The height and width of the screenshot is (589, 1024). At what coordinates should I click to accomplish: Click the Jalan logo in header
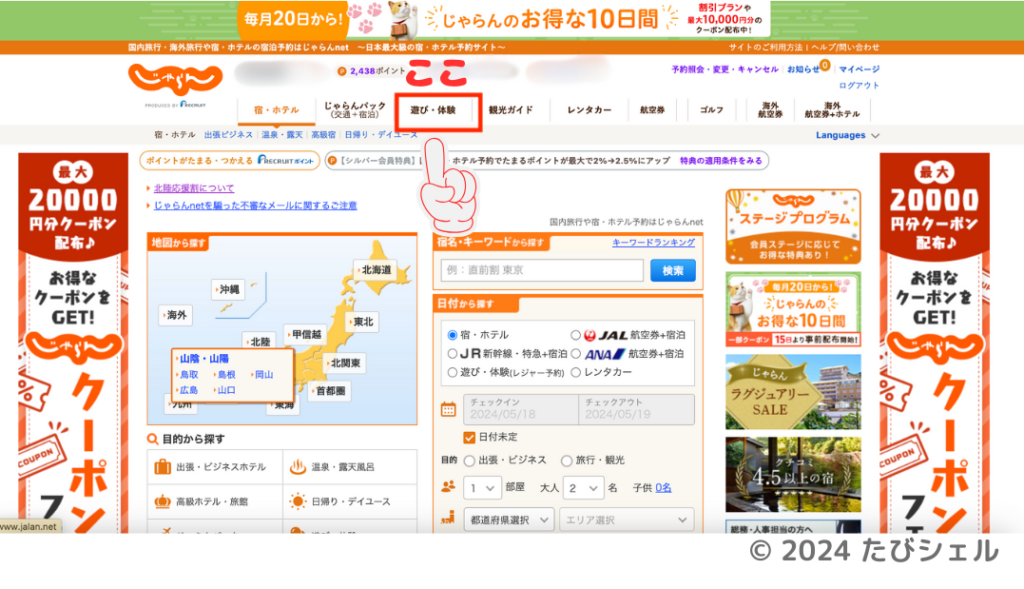click(174, 80)
